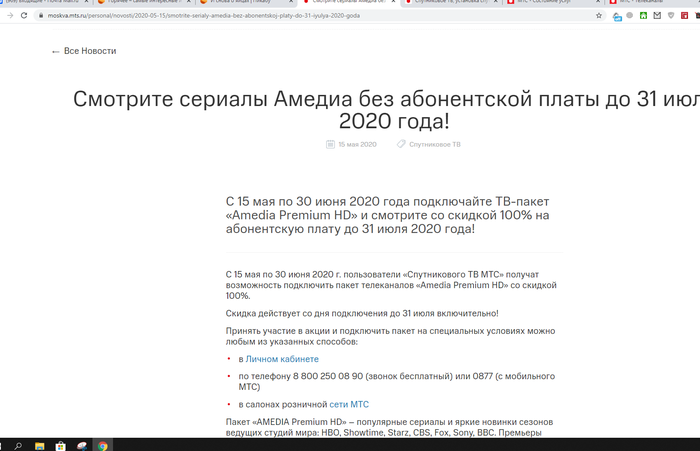This screenshot has height=451, width=700.
Task: Click the Спутниковое ТВ category tag
Action: [x=435, y=144]
